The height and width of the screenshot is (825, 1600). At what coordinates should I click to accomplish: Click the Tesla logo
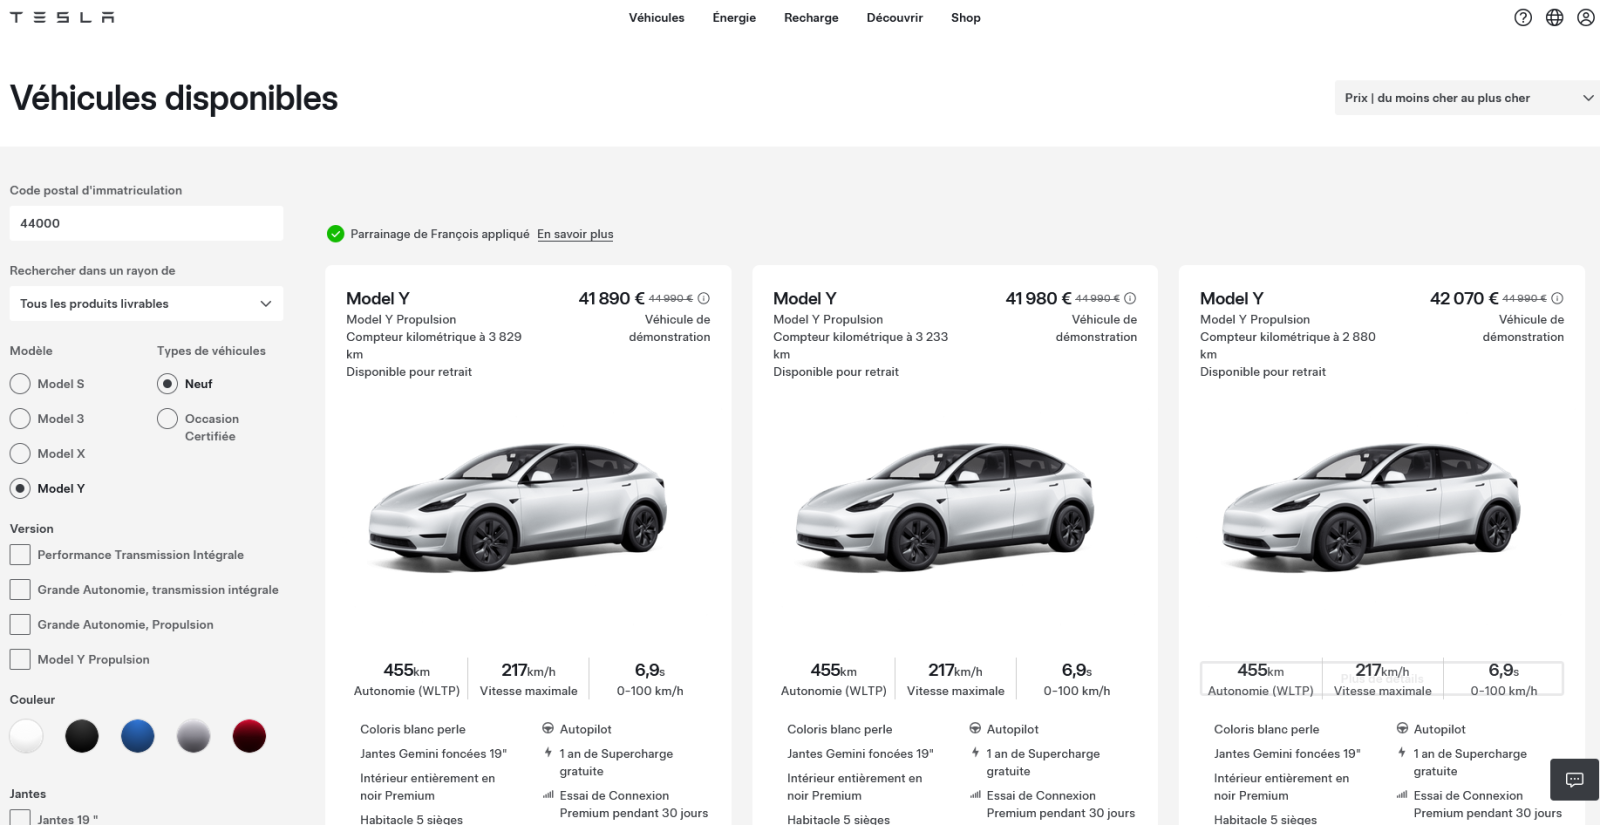pos(62,18)
